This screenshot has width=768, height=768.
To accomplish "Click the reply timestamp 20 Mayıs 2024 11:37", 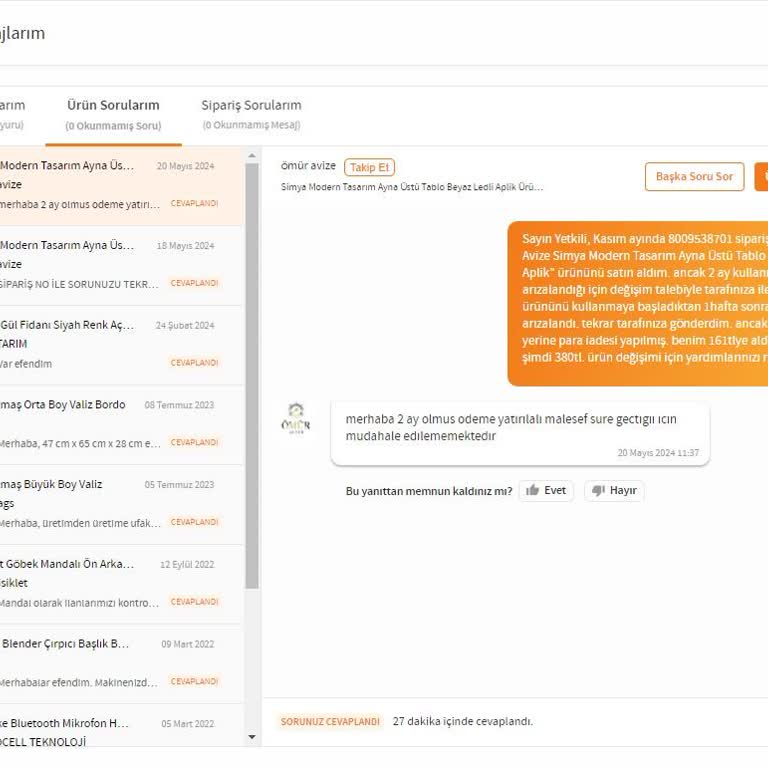I will [658, 453].
